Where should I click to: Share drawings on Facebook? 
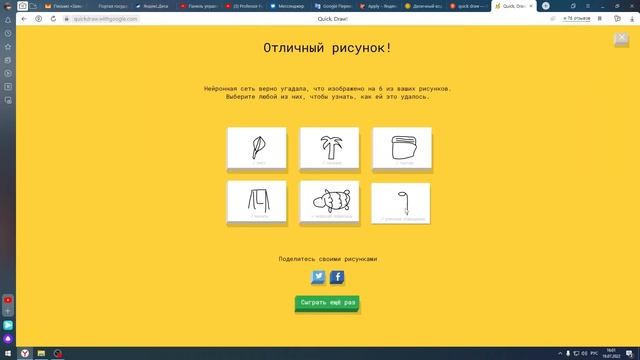point(337,277)
